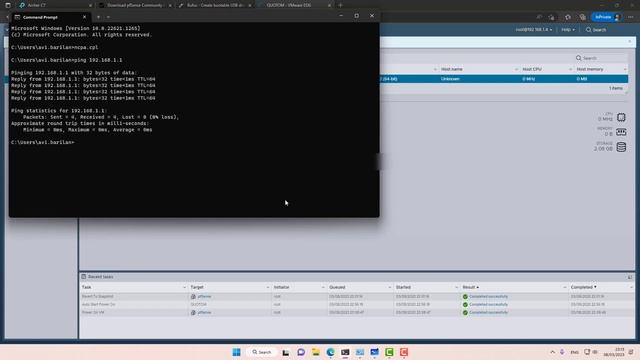640x360 pixels.
Task: Click the Terminal icon in taskbar
Action: [x=345, y=352]
